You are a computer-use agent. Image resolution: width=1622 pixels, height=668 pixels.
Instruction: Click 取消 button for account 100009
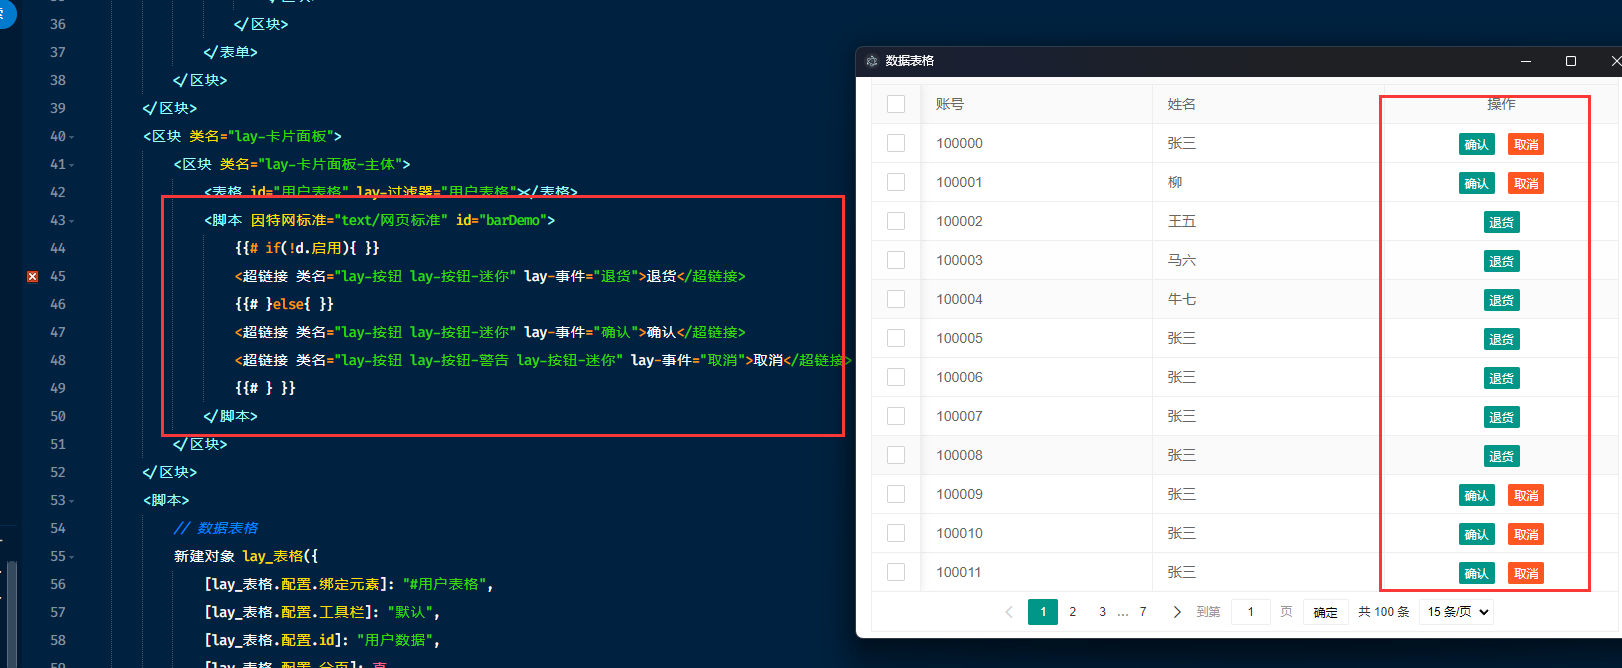[1526, 495]
